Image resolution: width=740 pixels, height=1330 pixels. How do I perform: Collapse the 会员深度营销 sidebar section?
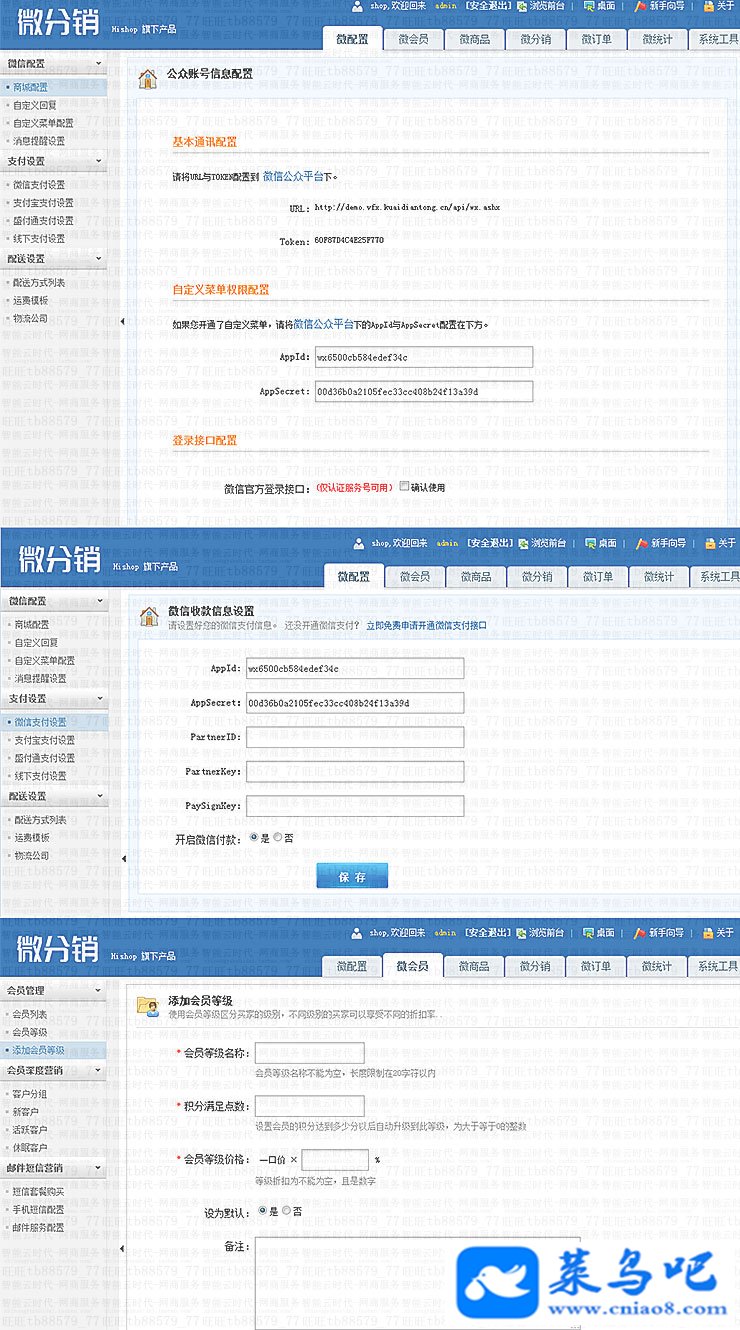pyautogui.click(x=98, y=1070)
